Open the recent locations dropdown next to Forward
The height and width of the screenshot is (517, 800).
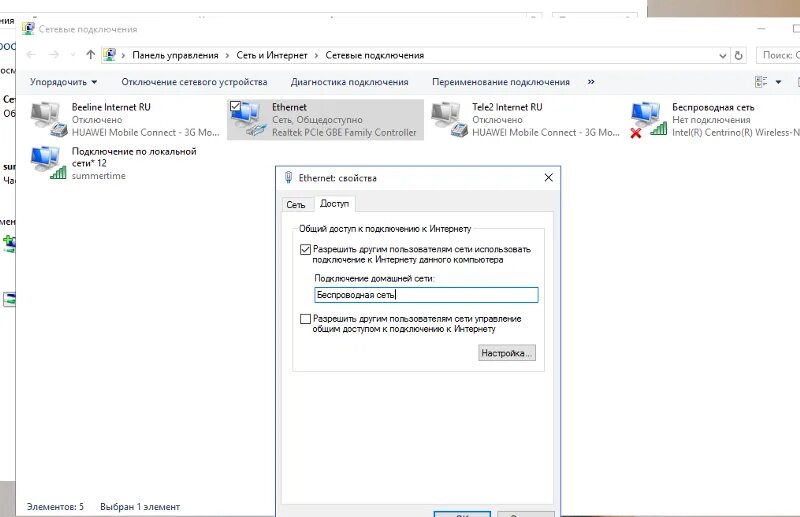coord(72,55)
